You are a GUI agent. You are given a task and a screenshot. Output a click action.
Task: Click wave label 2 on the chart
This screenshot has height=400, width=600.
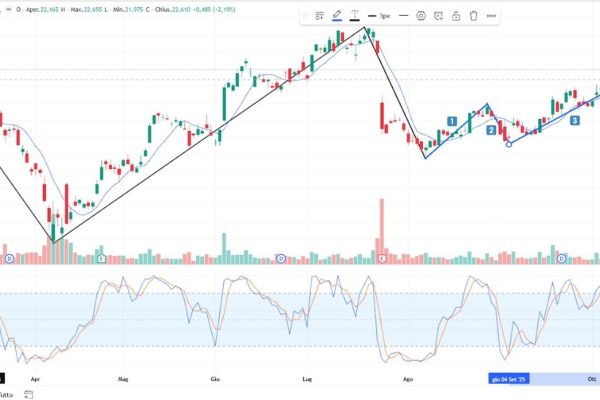(491, 130)
